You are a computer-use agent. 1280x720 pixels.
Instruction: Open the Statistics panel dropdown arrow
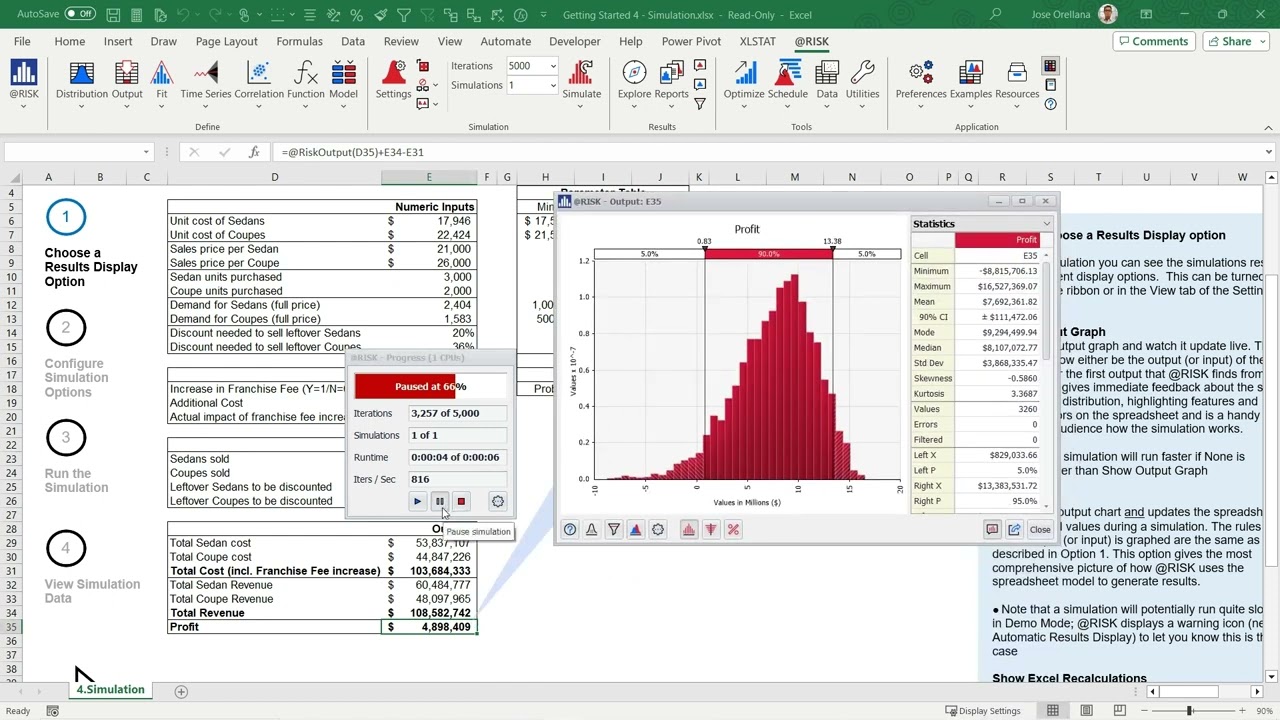(x=1047, y=224)
